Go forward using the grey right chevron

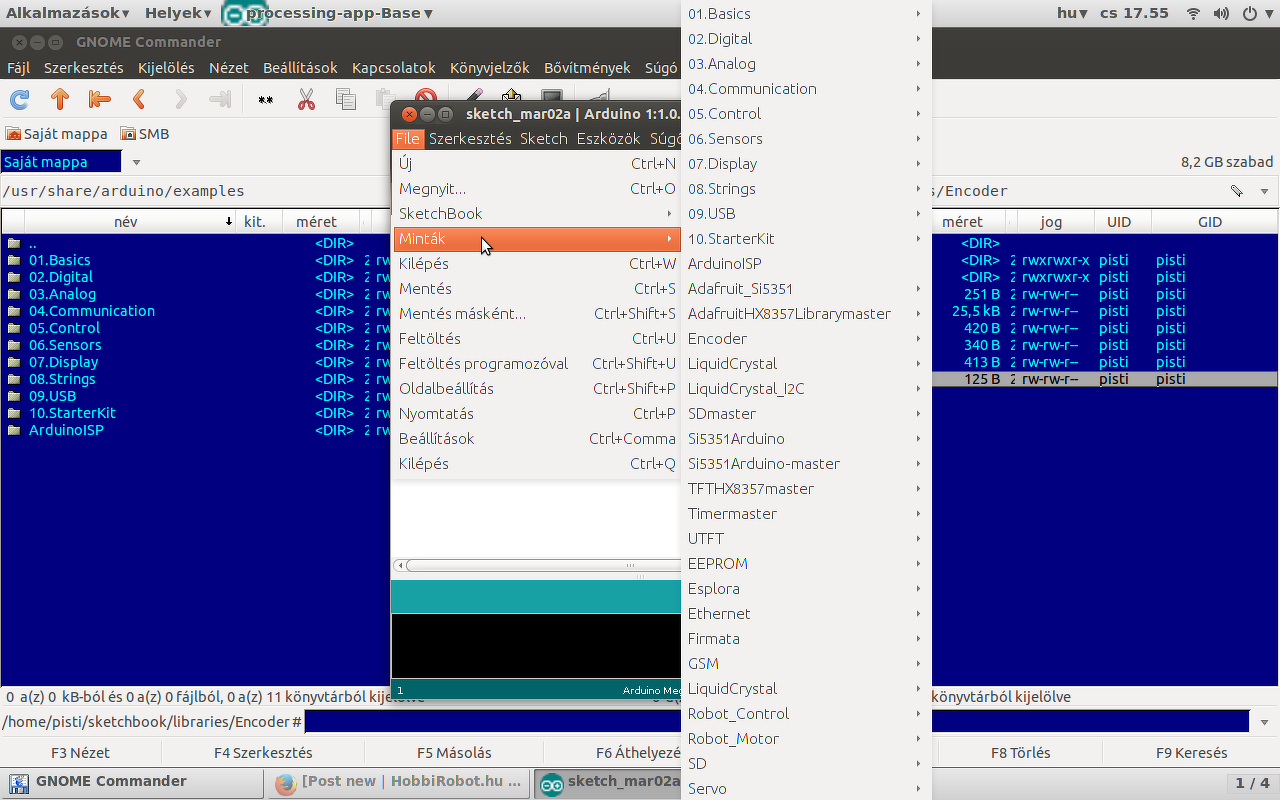[180, 99]
